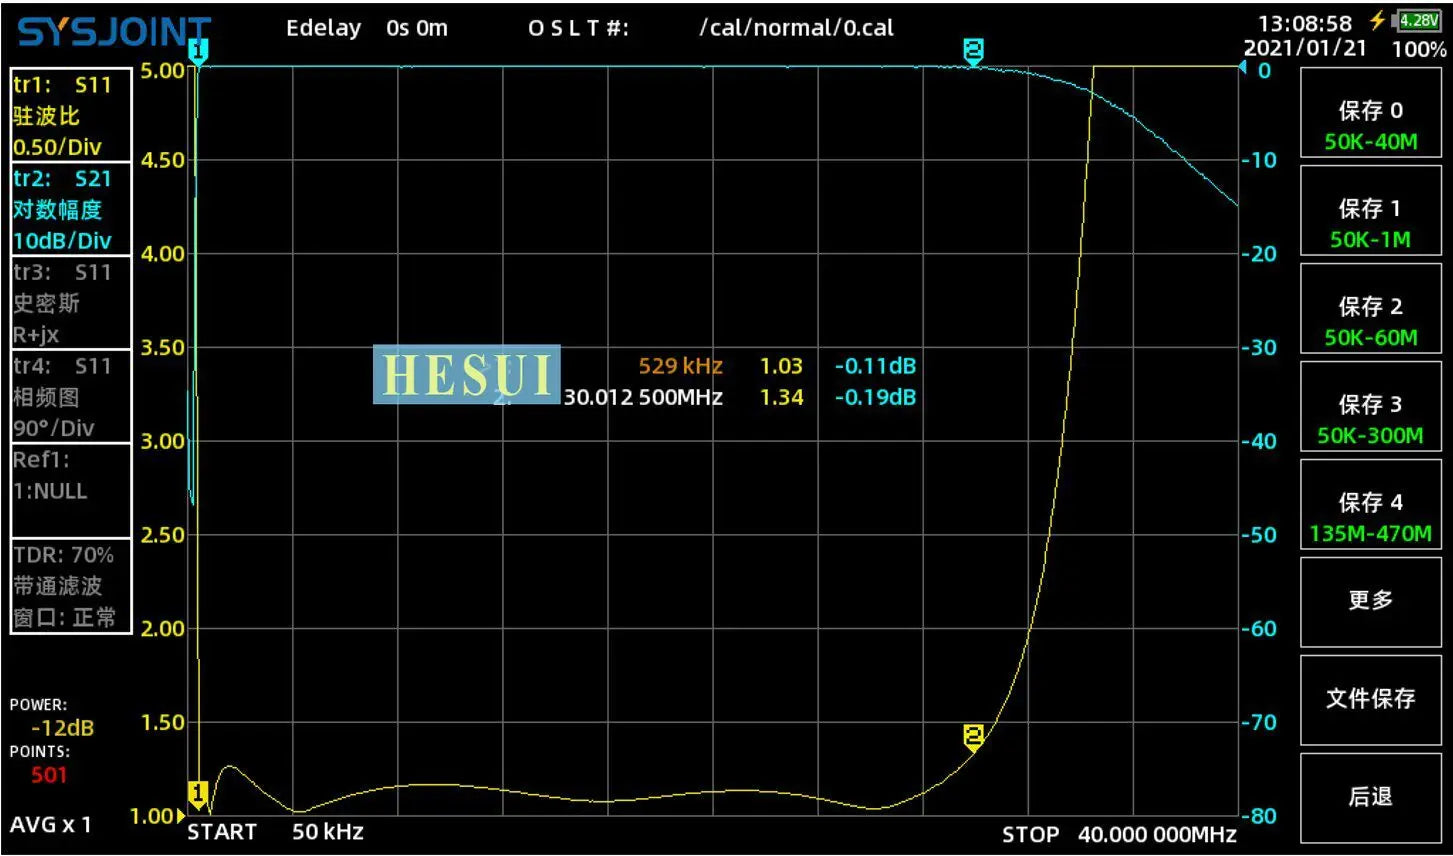Open the Ref1 NULL reference panel
Screen dimensions: 1453x856
pos(71,490)
